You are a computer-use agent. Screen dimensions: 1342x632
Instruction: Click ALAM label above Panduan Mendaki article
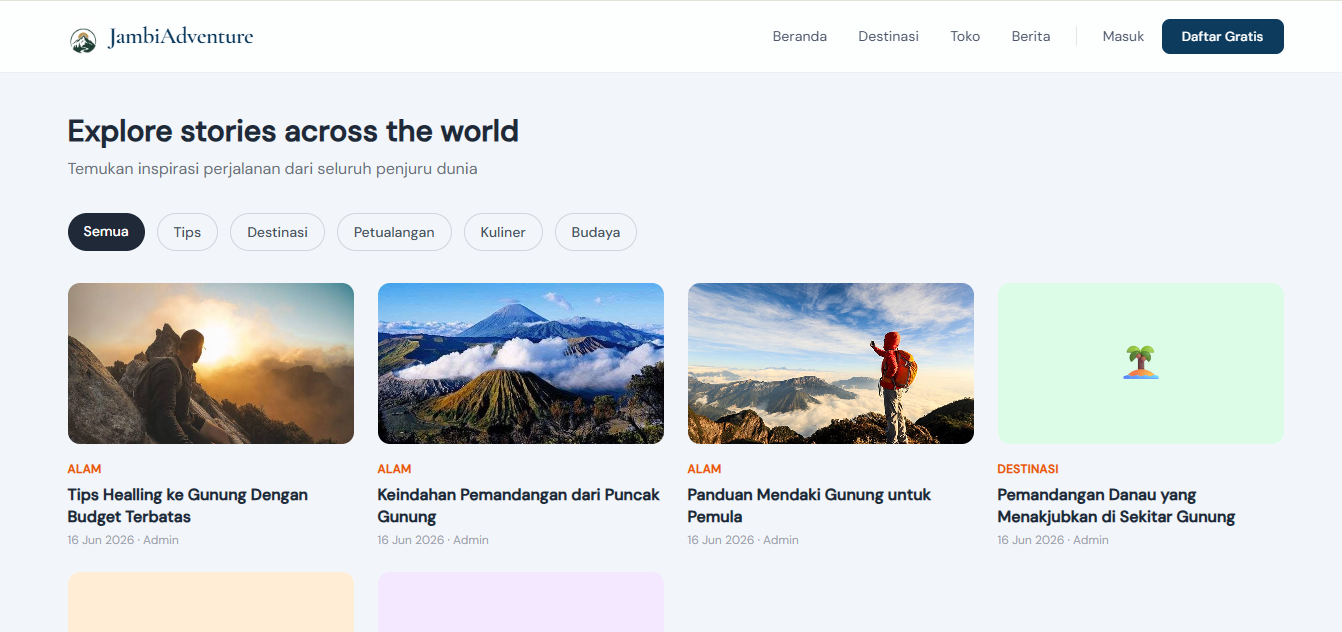(x=704, y=469)
